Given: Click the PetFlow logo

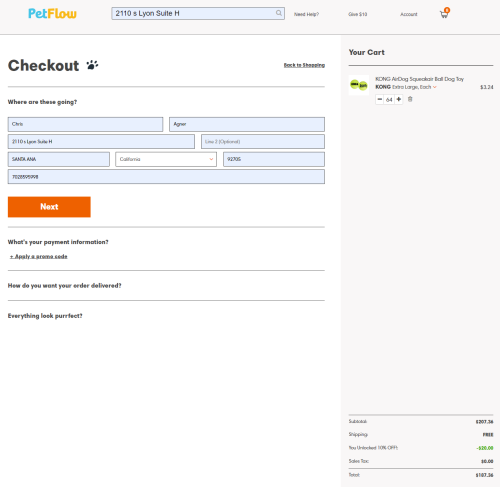Looking at the screenshot, I should pos(52,13).
